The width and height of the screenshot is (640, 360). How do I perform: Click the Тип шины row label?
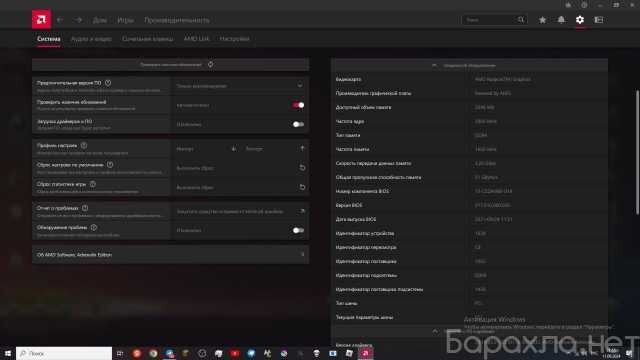click(347, 303)
